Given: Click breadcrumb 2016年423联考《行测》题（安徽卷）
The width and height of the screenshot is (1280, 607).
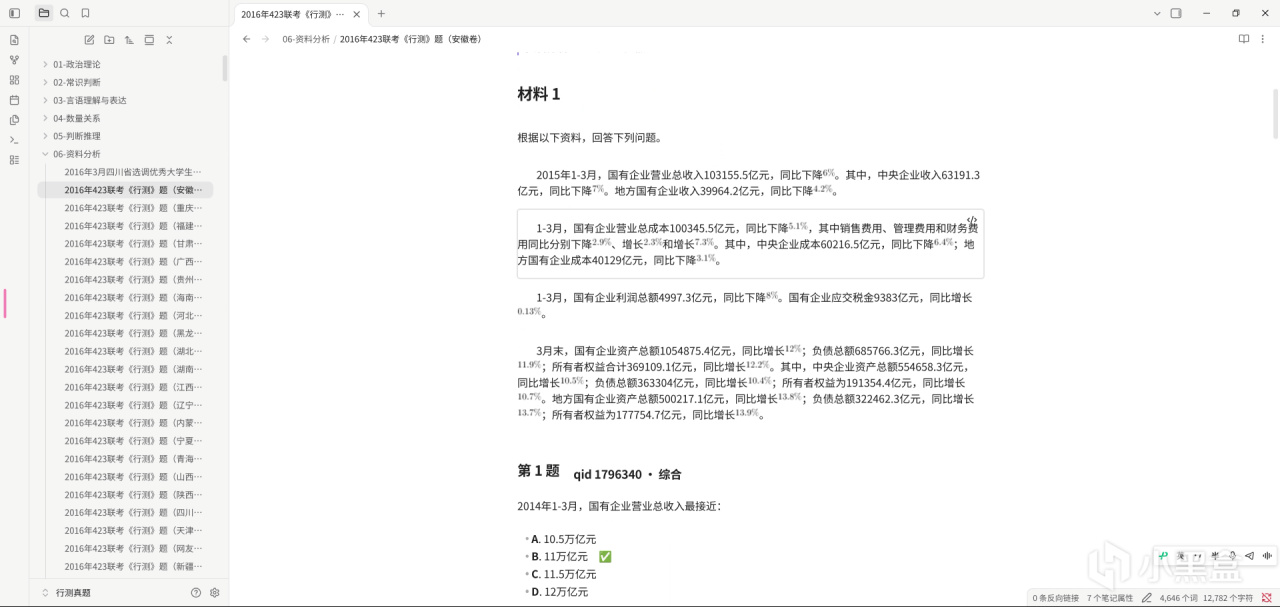Looking at the screenshot, I should click(x=410, y=39).
